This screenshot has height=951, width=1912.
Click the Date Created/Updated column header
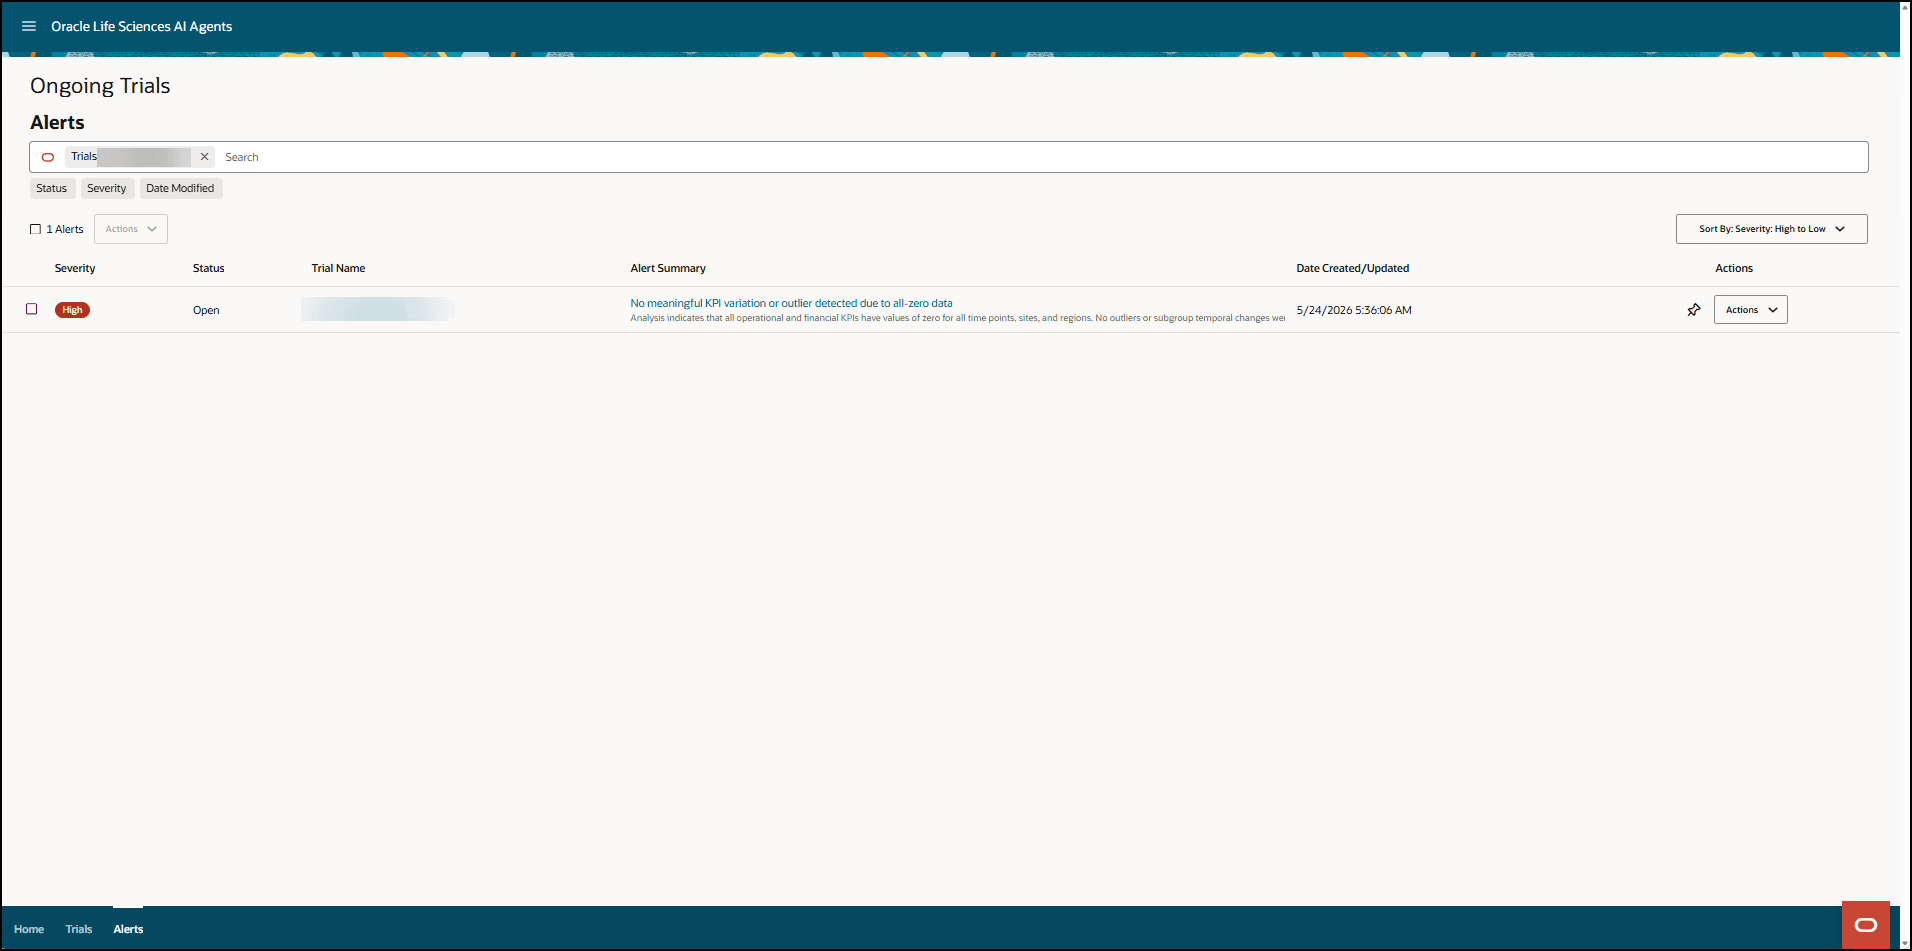tap(1353, 268)
